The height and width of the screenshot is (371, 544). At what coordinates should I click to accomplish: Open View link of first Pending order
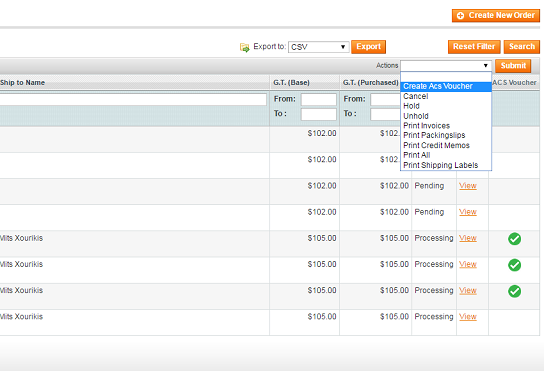pyautogui.click(x=468, y=186)
